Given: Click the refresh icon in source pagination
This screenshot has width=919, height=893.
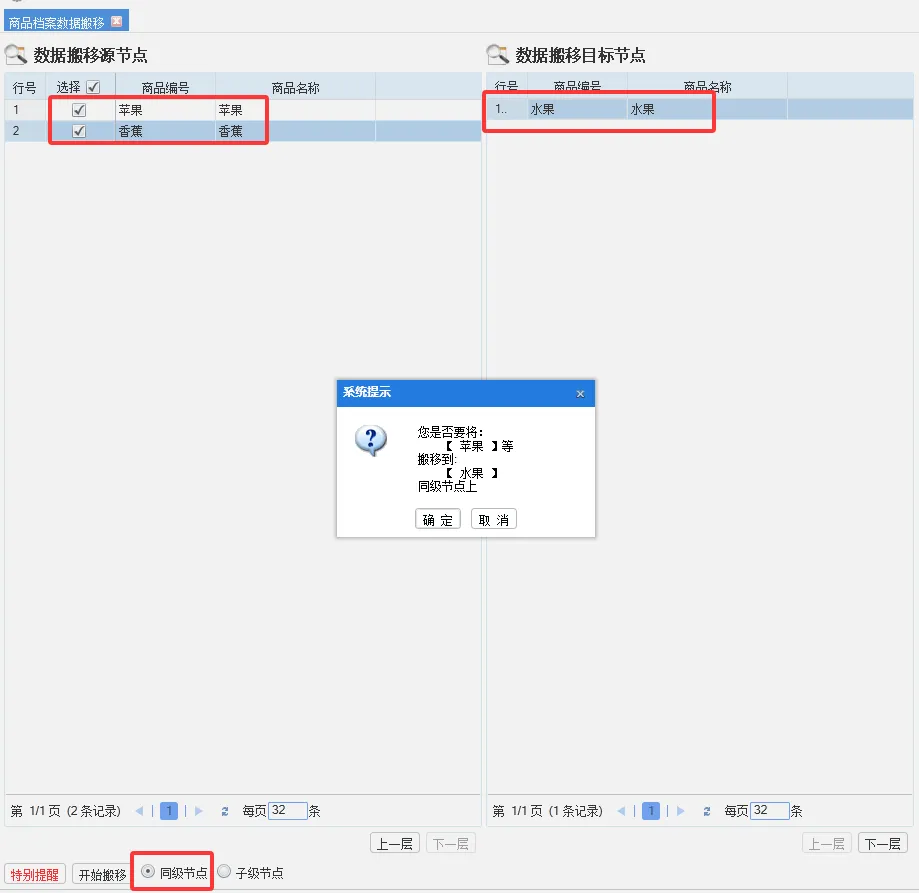Looking at the screenshot, I should click(225, 811).
